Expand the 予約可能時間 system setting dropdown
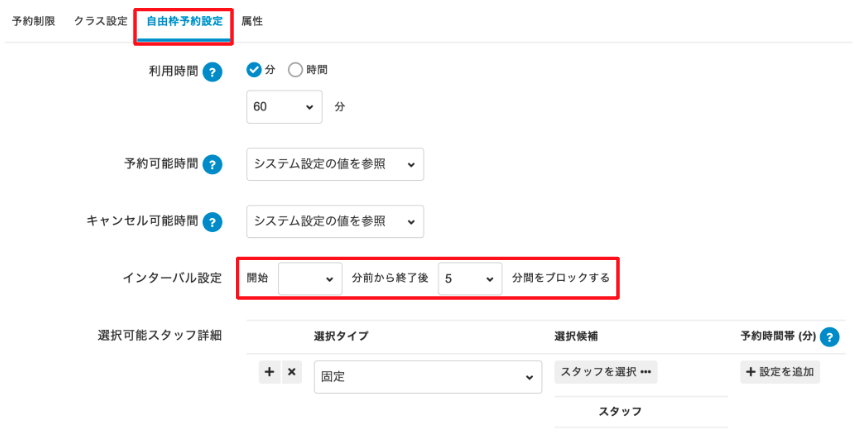 [334, 164]
